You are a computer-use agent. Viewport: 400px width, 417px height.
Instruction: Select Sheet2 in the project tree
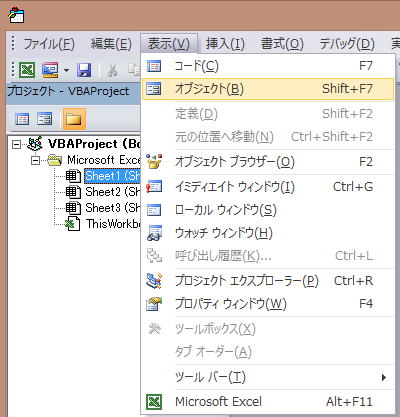(113, 192)
